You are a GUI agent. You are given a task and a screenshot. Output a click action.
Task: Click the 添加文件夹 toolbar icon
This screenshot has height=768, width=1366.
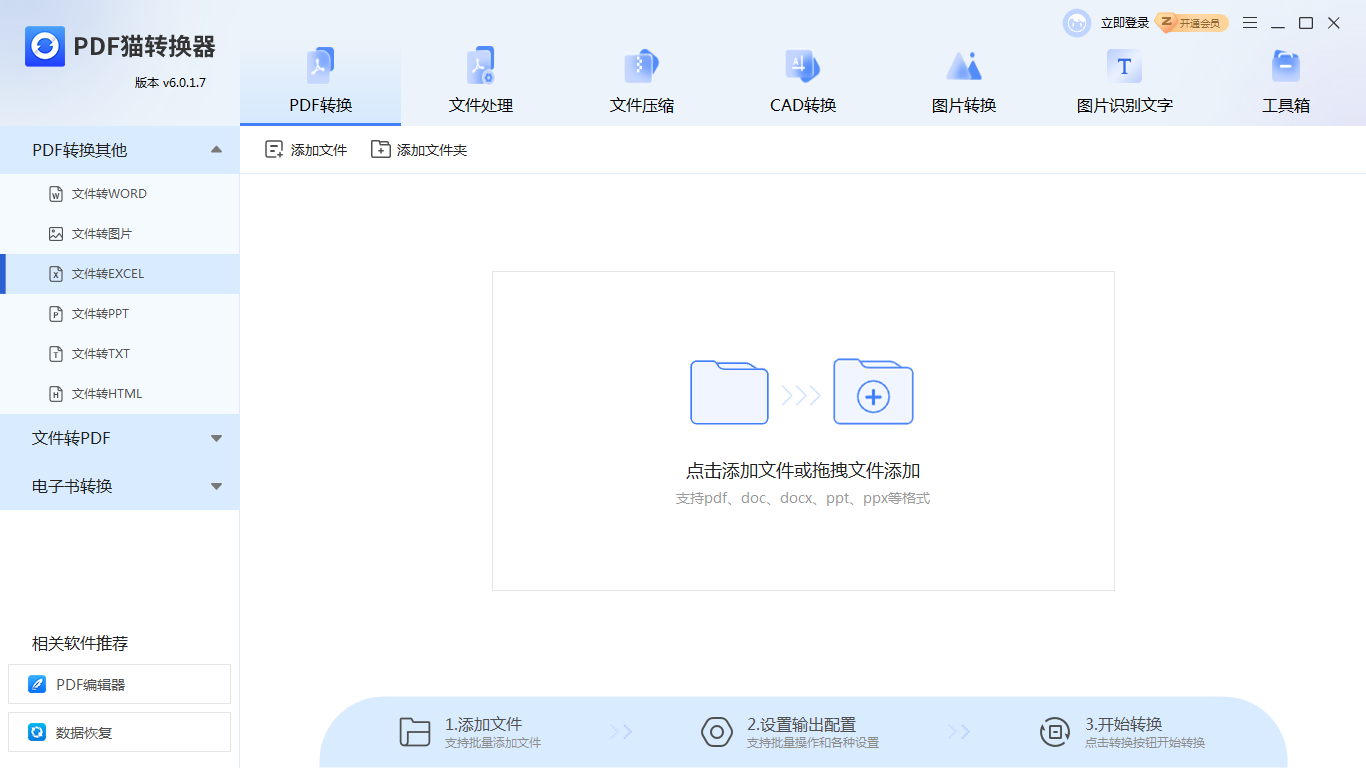coord(380,149)
